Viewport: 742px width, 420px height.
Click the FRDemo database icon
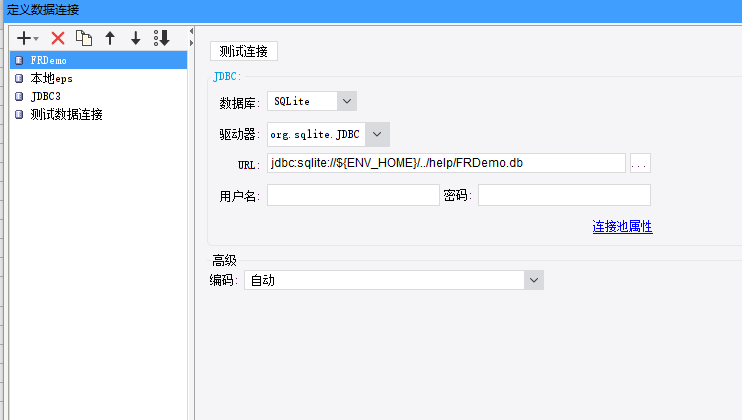[x=19, y=60]
